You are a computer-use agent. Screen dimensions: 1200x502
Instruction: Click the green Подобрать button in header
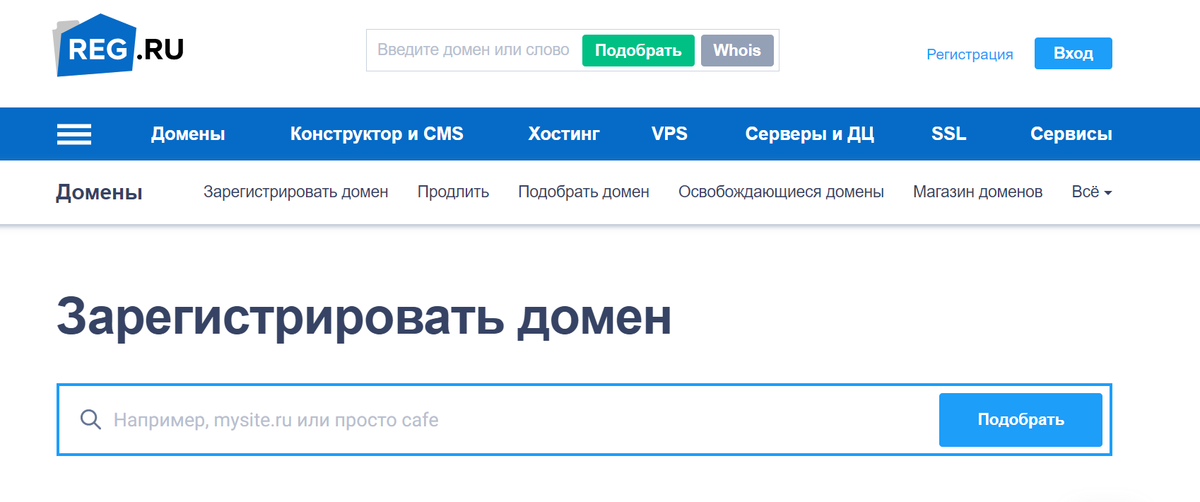click(x=638, y=51)
